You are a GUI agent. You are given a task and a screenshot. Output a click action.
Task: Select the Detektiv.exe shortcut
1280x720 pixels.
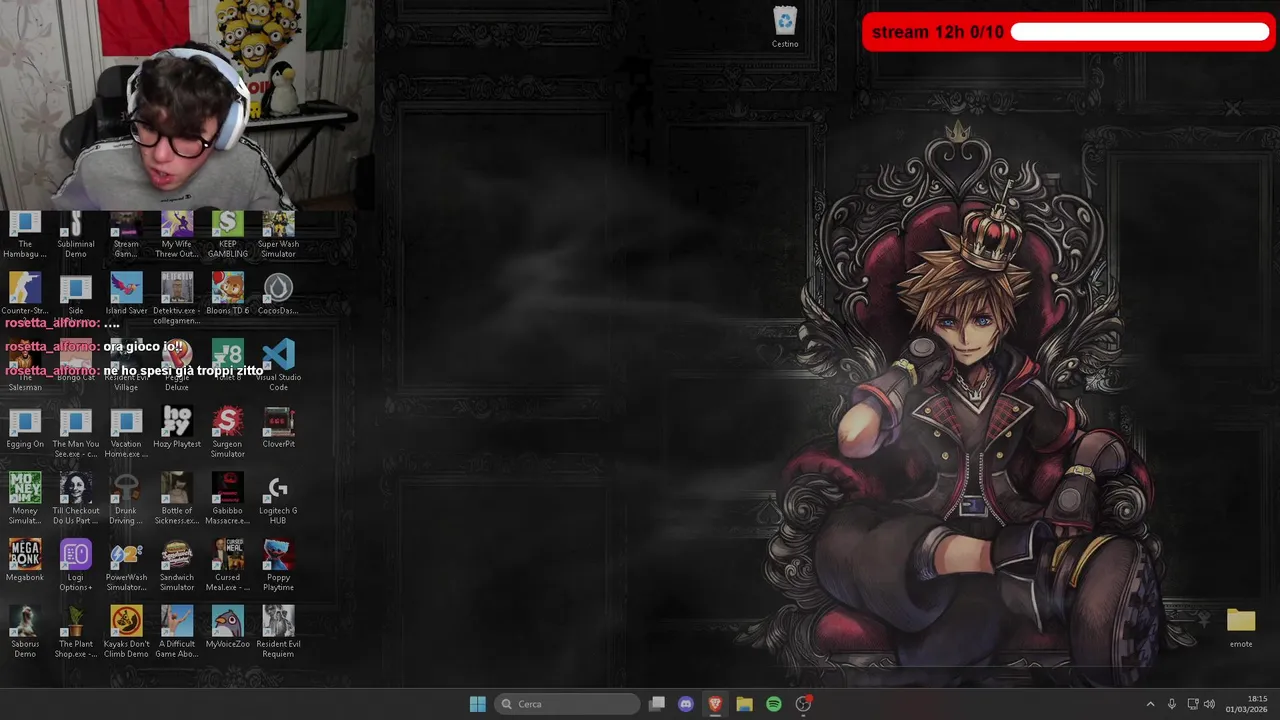tap(177, 299)
